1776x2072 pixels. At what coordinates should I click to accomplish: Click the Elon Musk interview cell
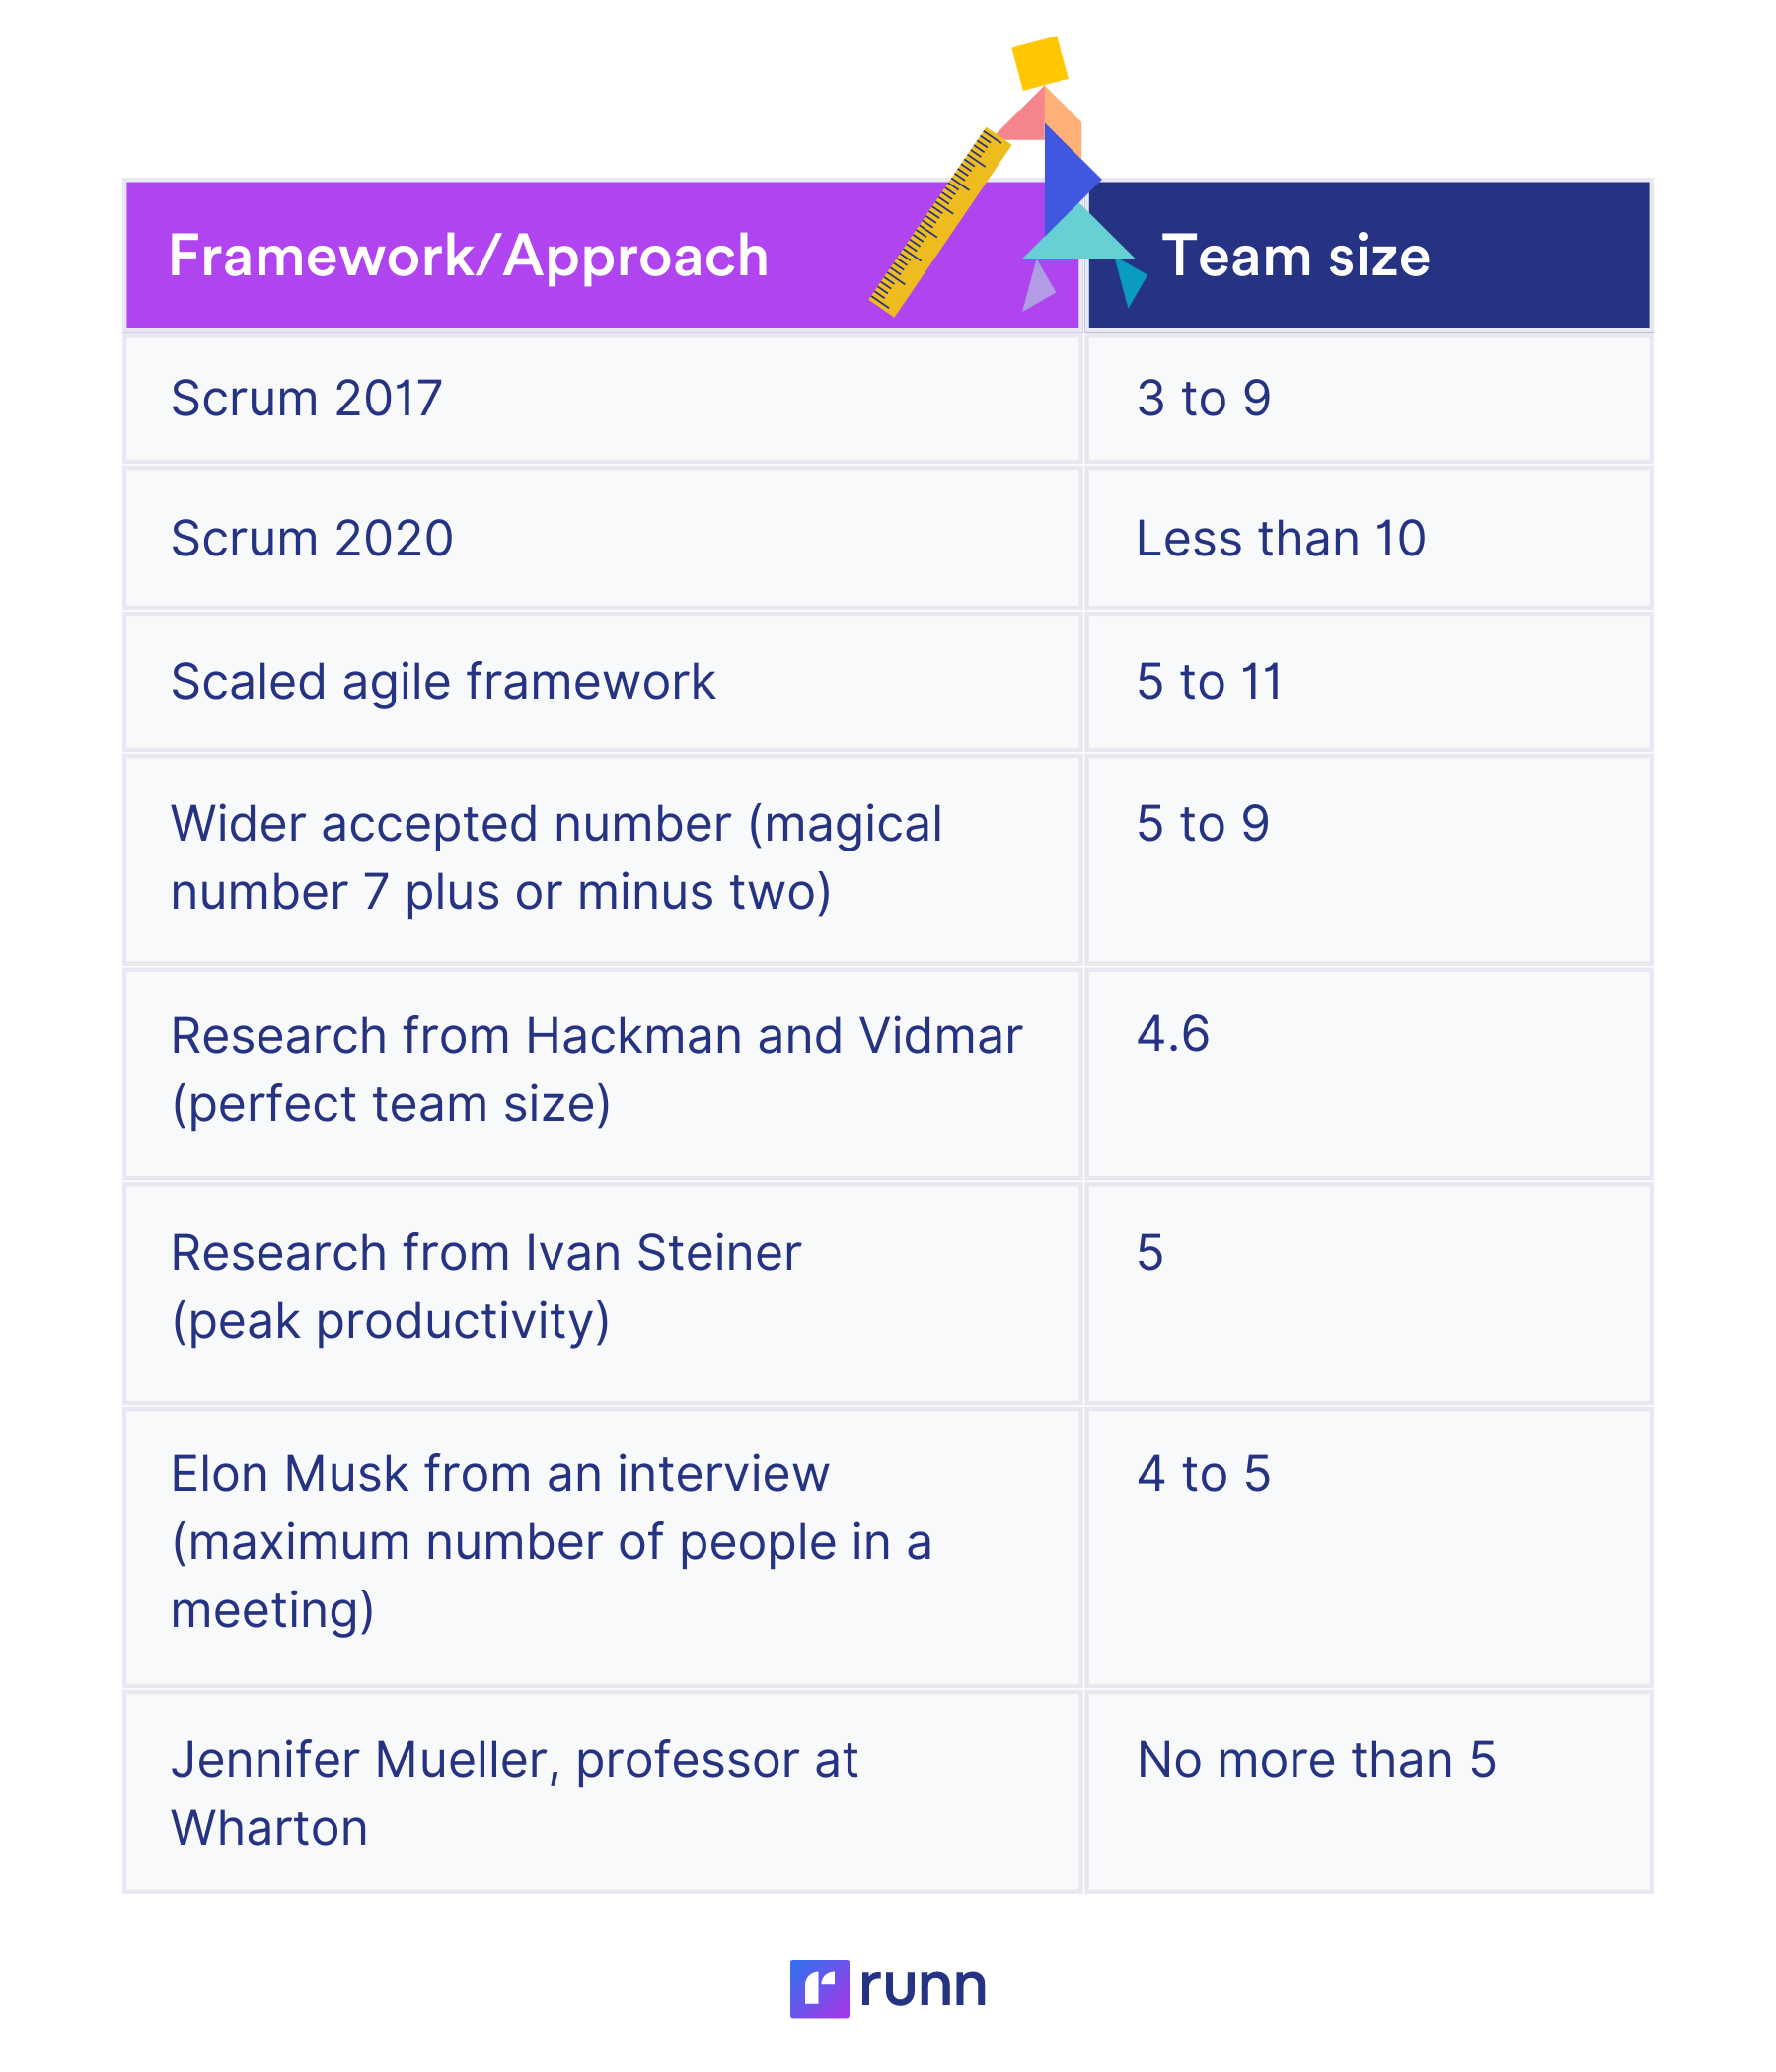pos(602,1547)
